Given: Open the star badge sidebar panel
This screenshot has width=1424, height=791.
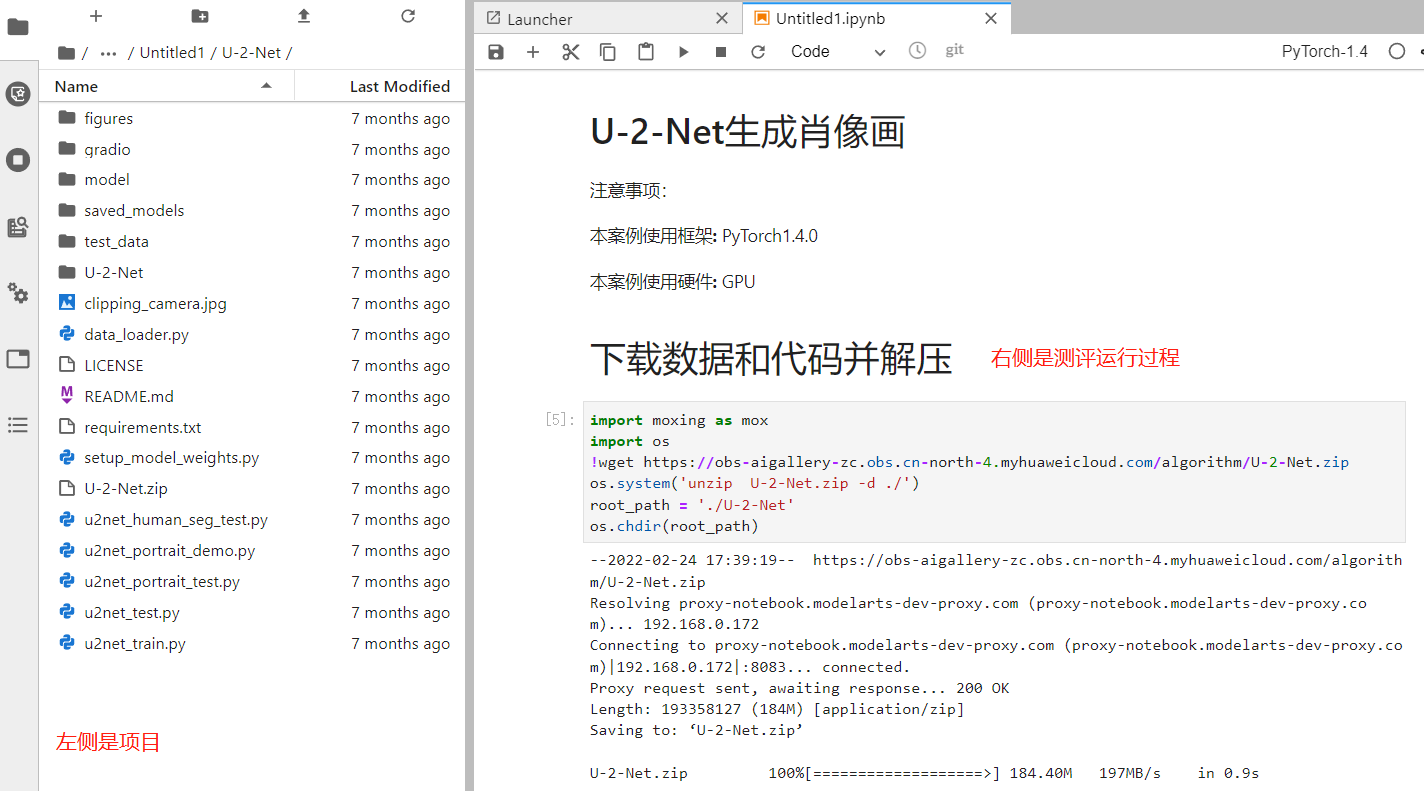Looking at the screenshot, I should [x=18, y=94].
